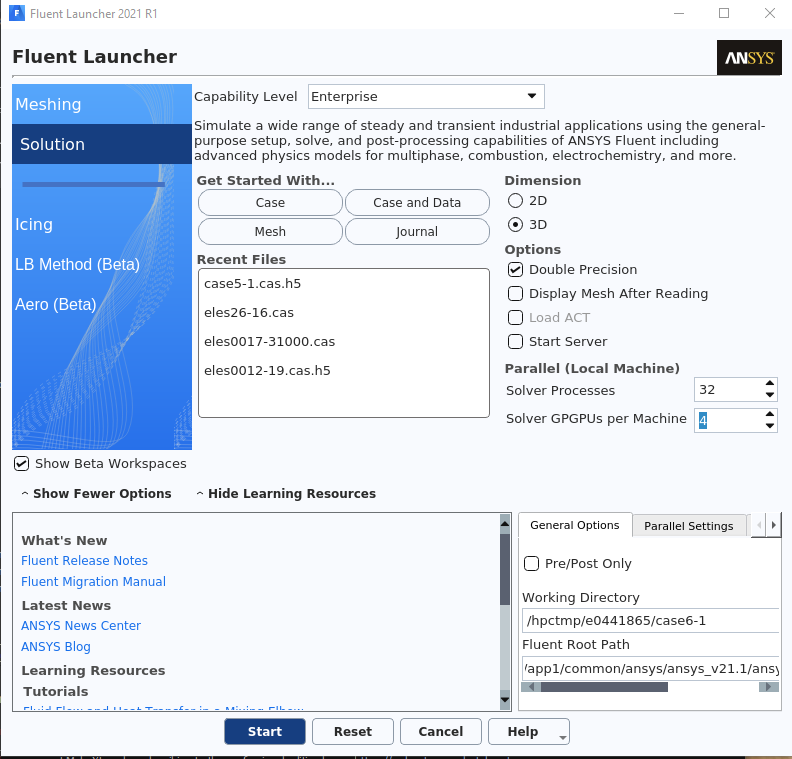
Task: Open Fluent Release Notes link
Action: point(84,561)
